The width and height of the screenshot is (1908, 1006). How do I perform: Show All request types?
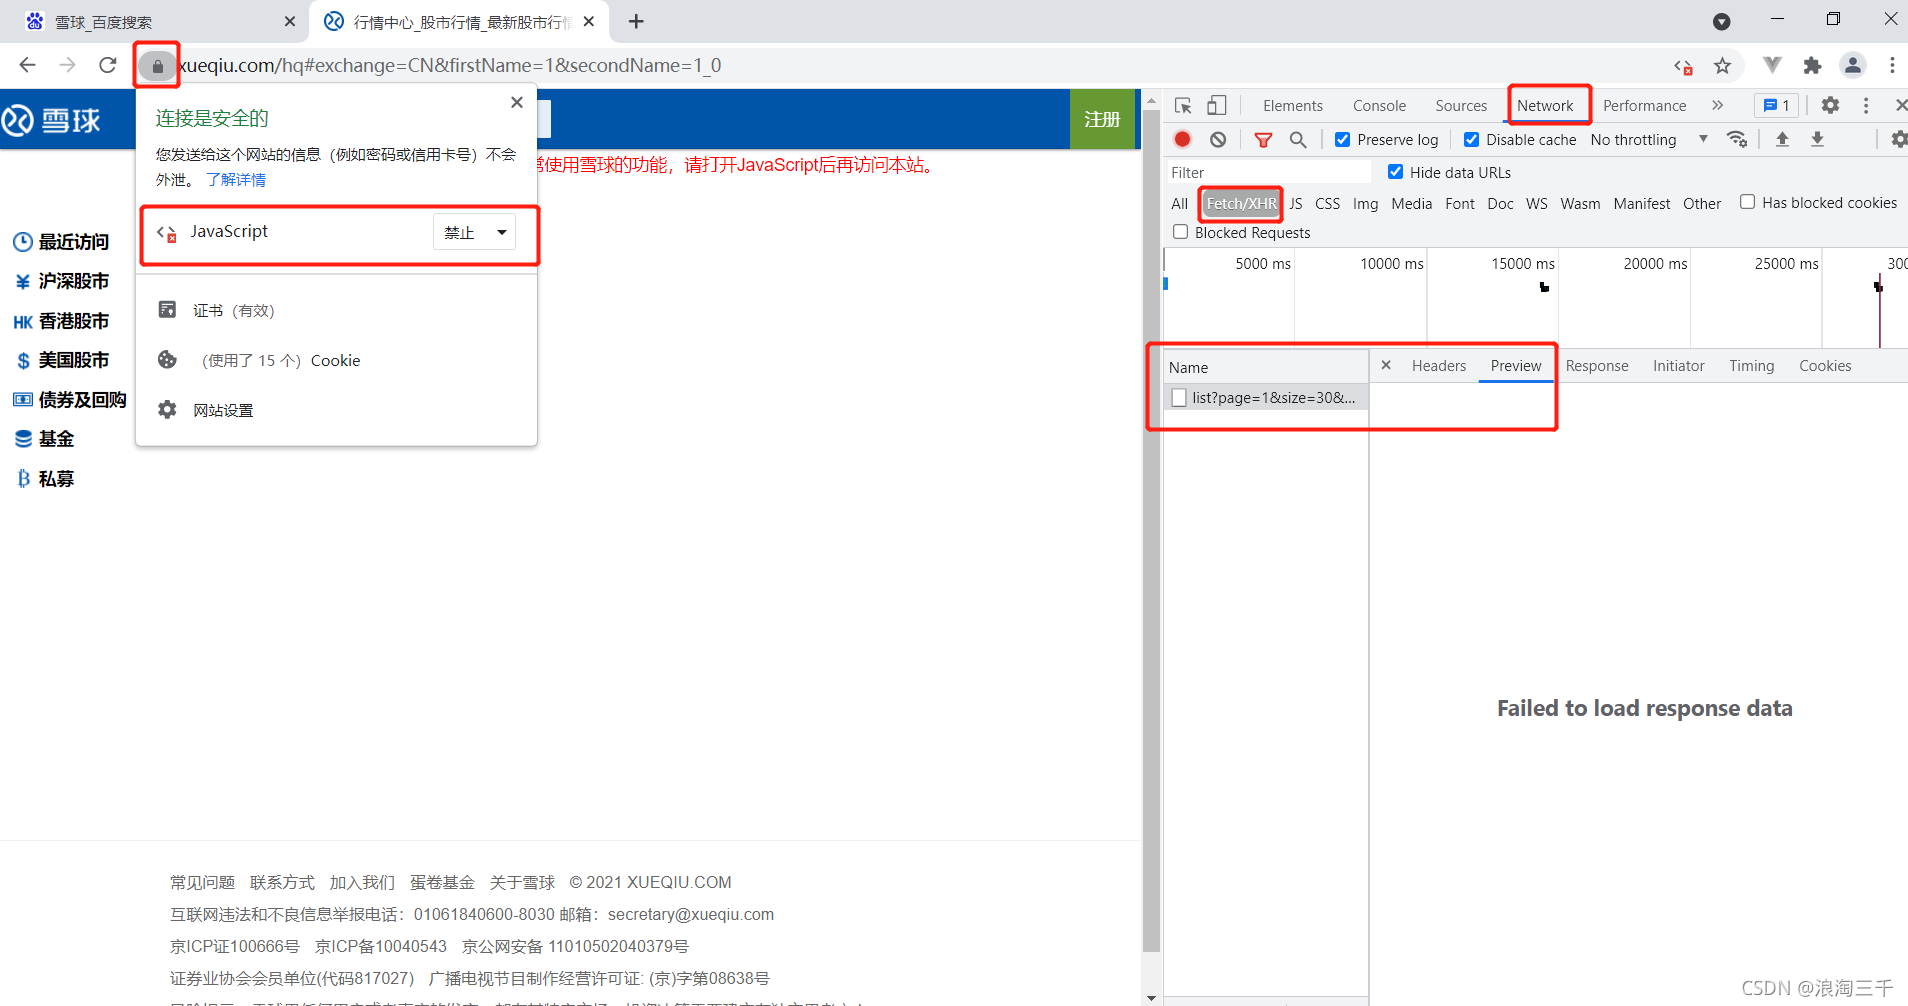(1179, 203)
